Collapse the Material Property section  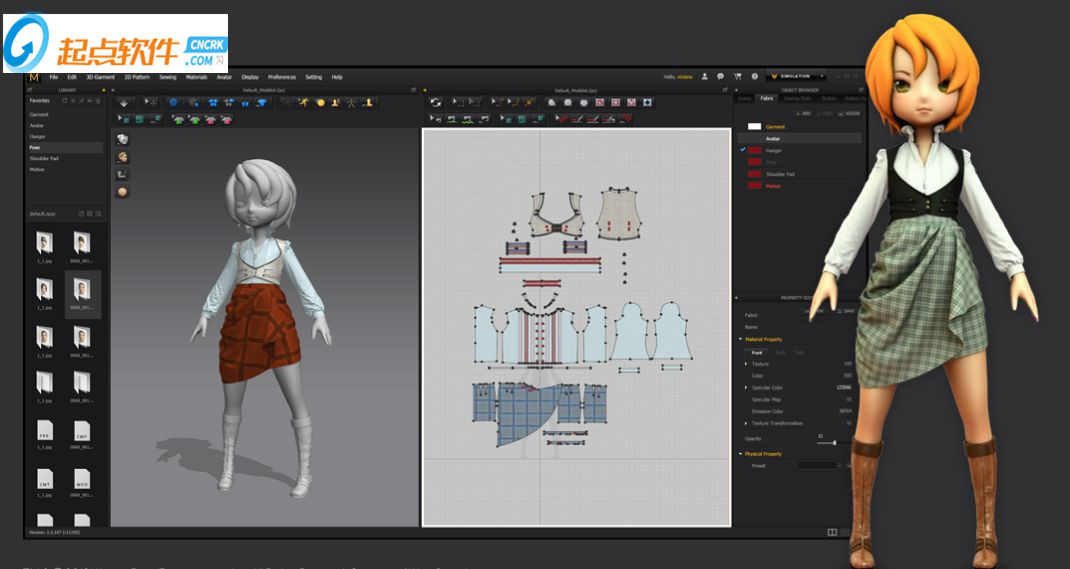(741, 339)
